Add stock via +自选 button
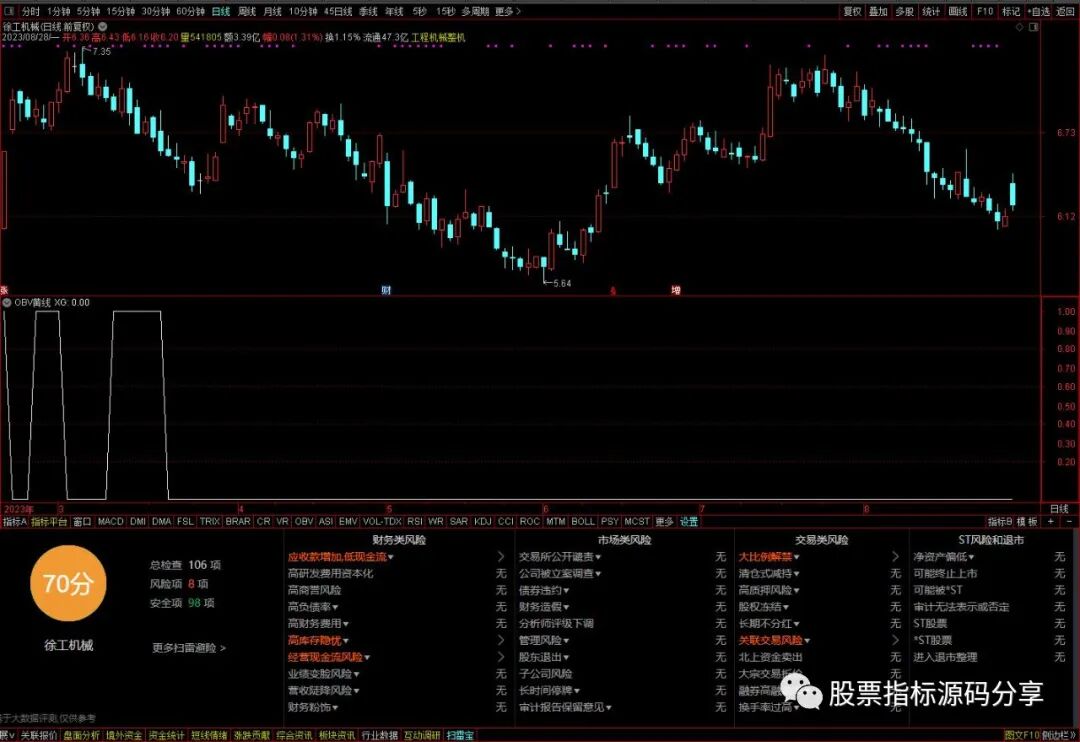 1039,12
